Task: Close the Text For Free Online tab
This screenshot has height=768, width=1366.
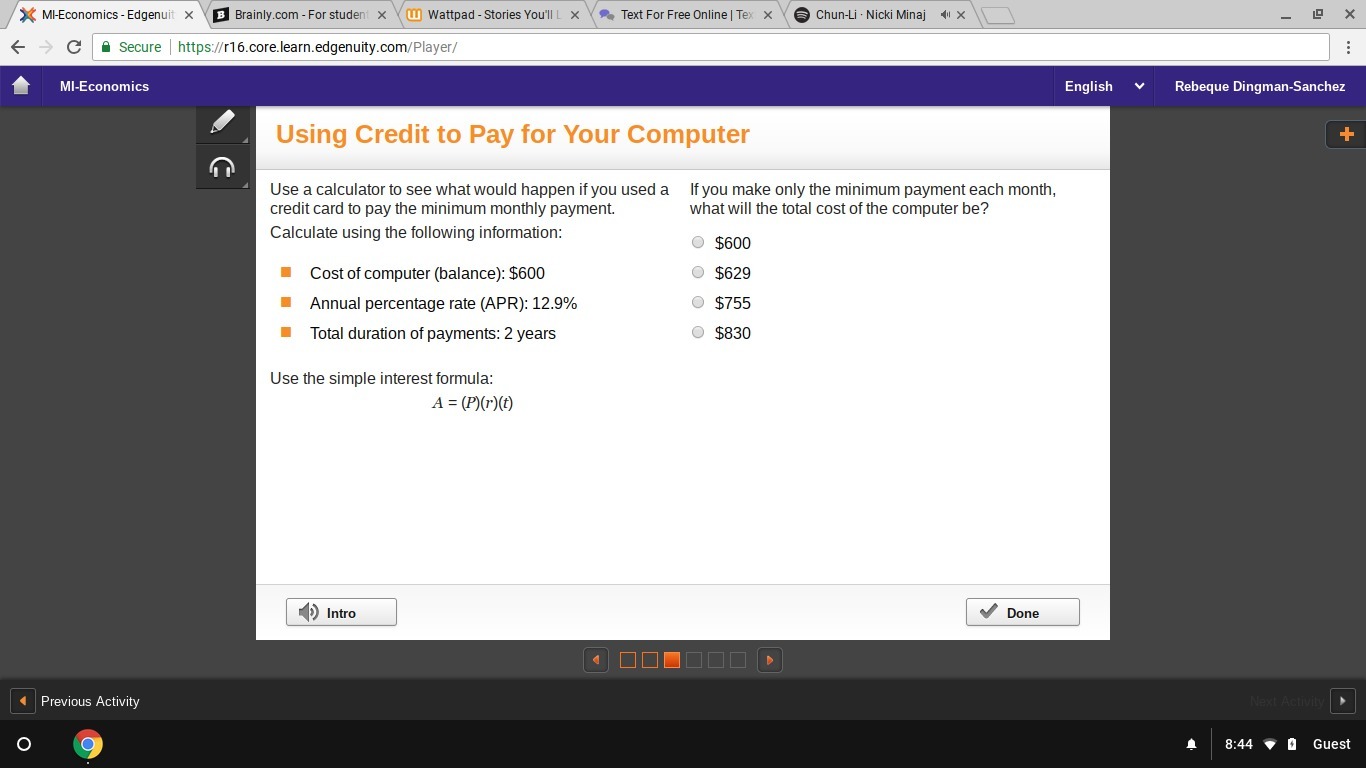Action: [x=767, y=15]
